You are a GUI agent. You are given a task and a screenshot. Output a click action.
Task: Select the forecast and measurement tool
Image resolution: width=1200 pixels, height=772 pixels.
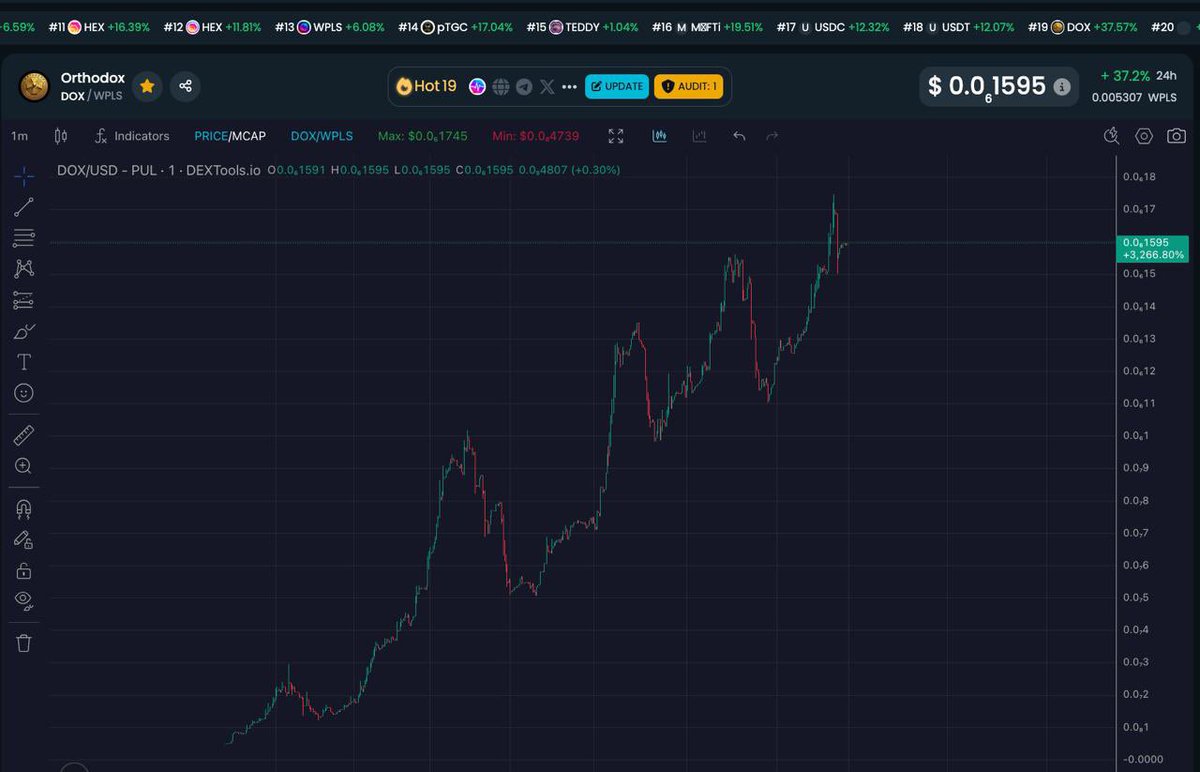24,300
